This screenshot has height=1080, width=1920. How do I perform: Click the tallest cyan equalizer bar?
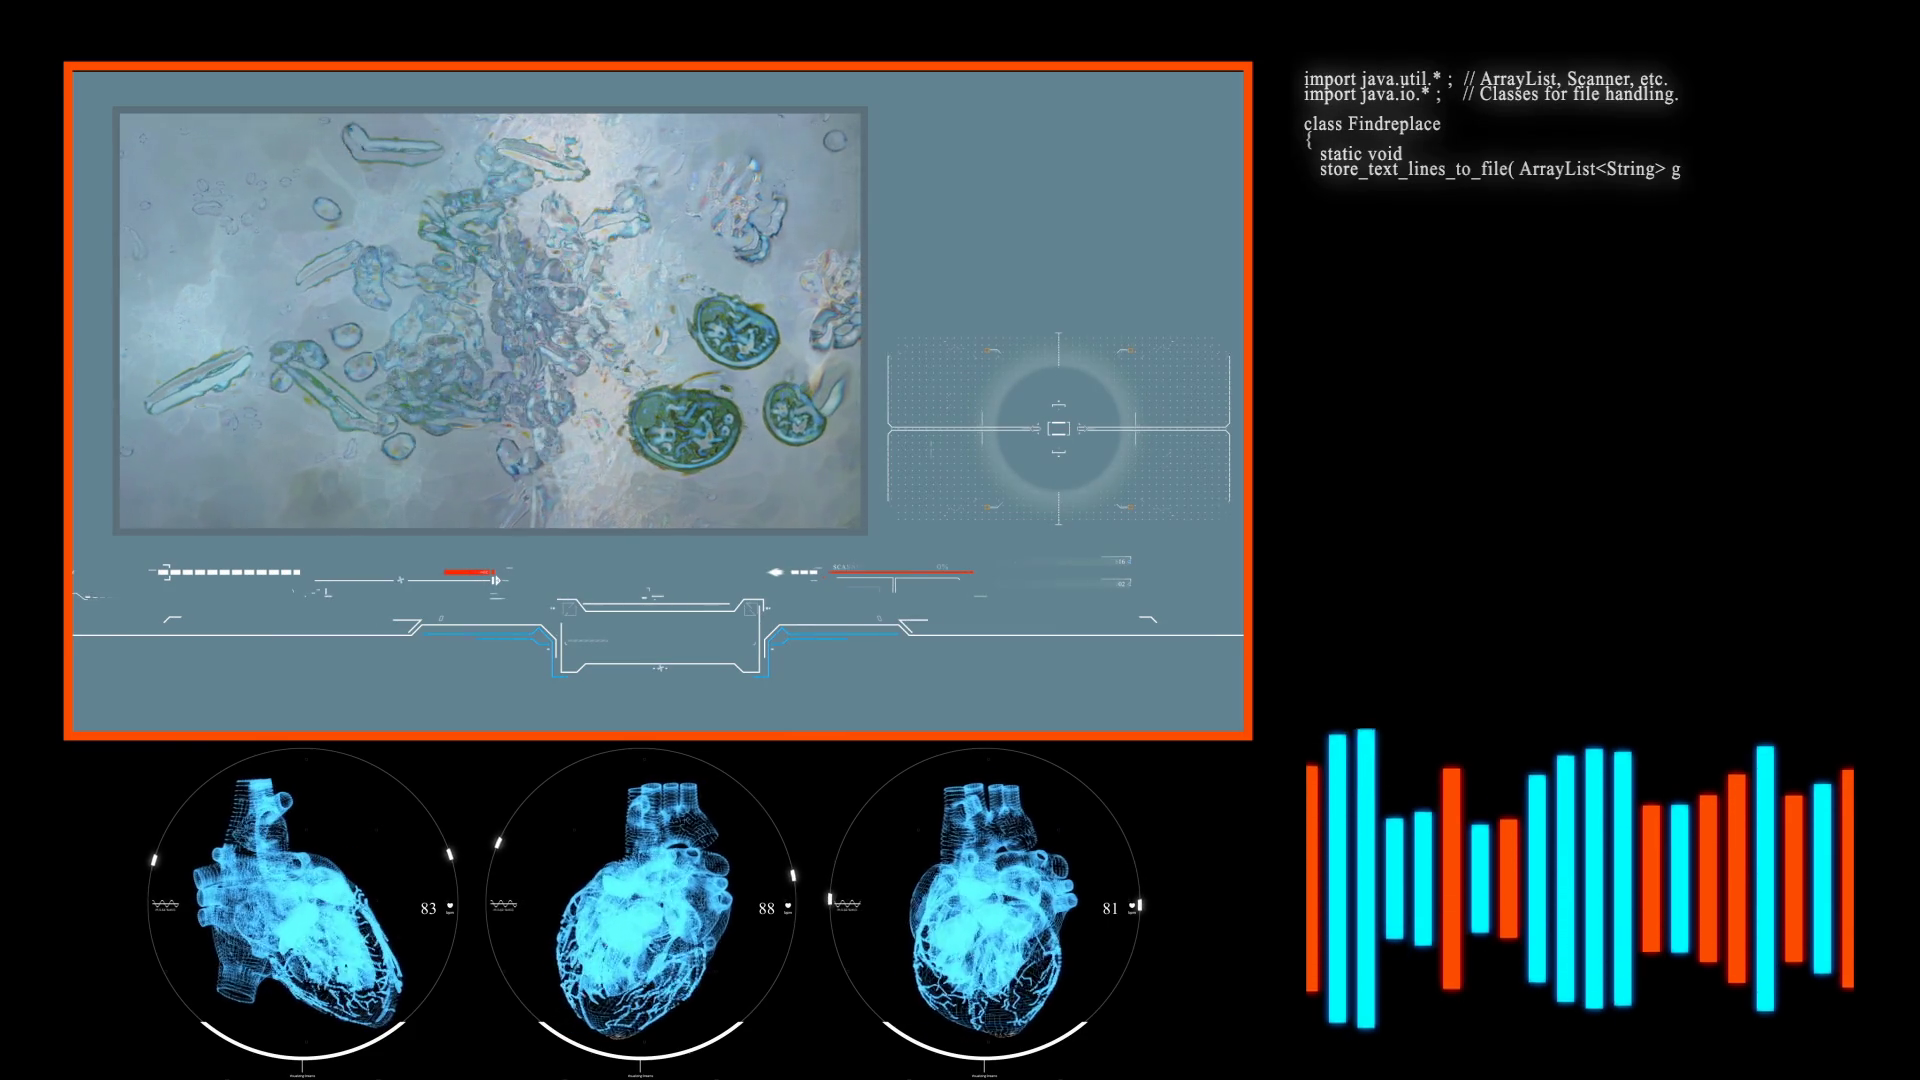pyautogui.click(x=1365, y=878)
